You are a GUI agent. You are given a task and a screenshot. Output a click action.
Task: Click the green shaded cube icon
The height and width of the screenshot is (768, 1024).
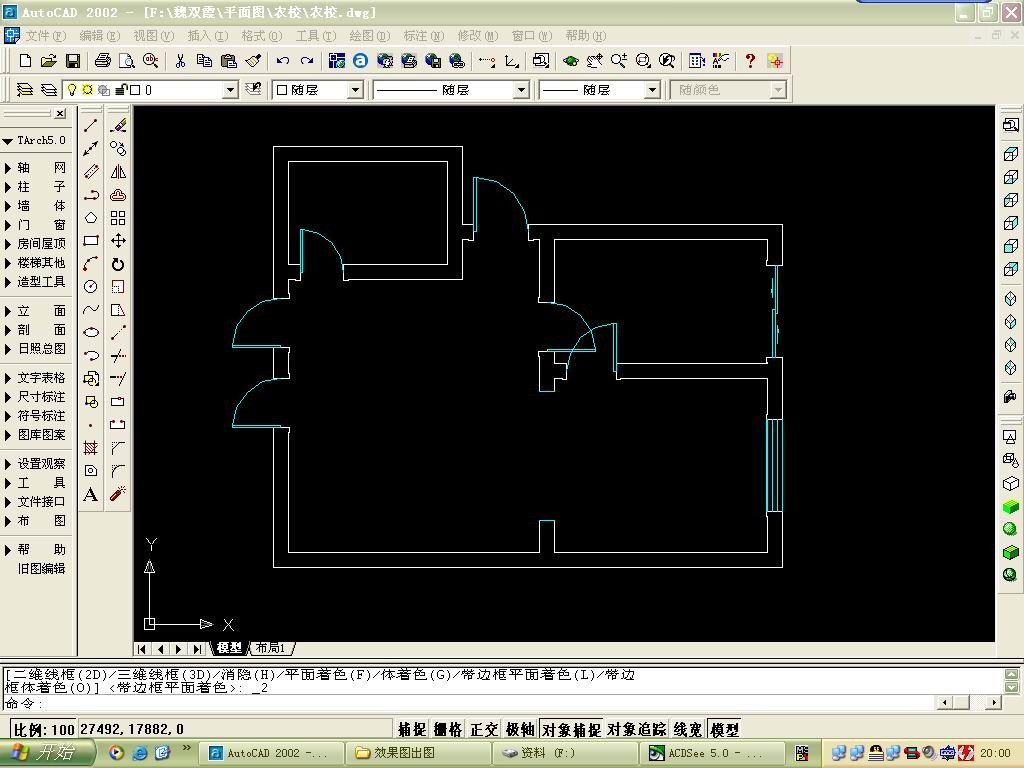coord(1010,506)
